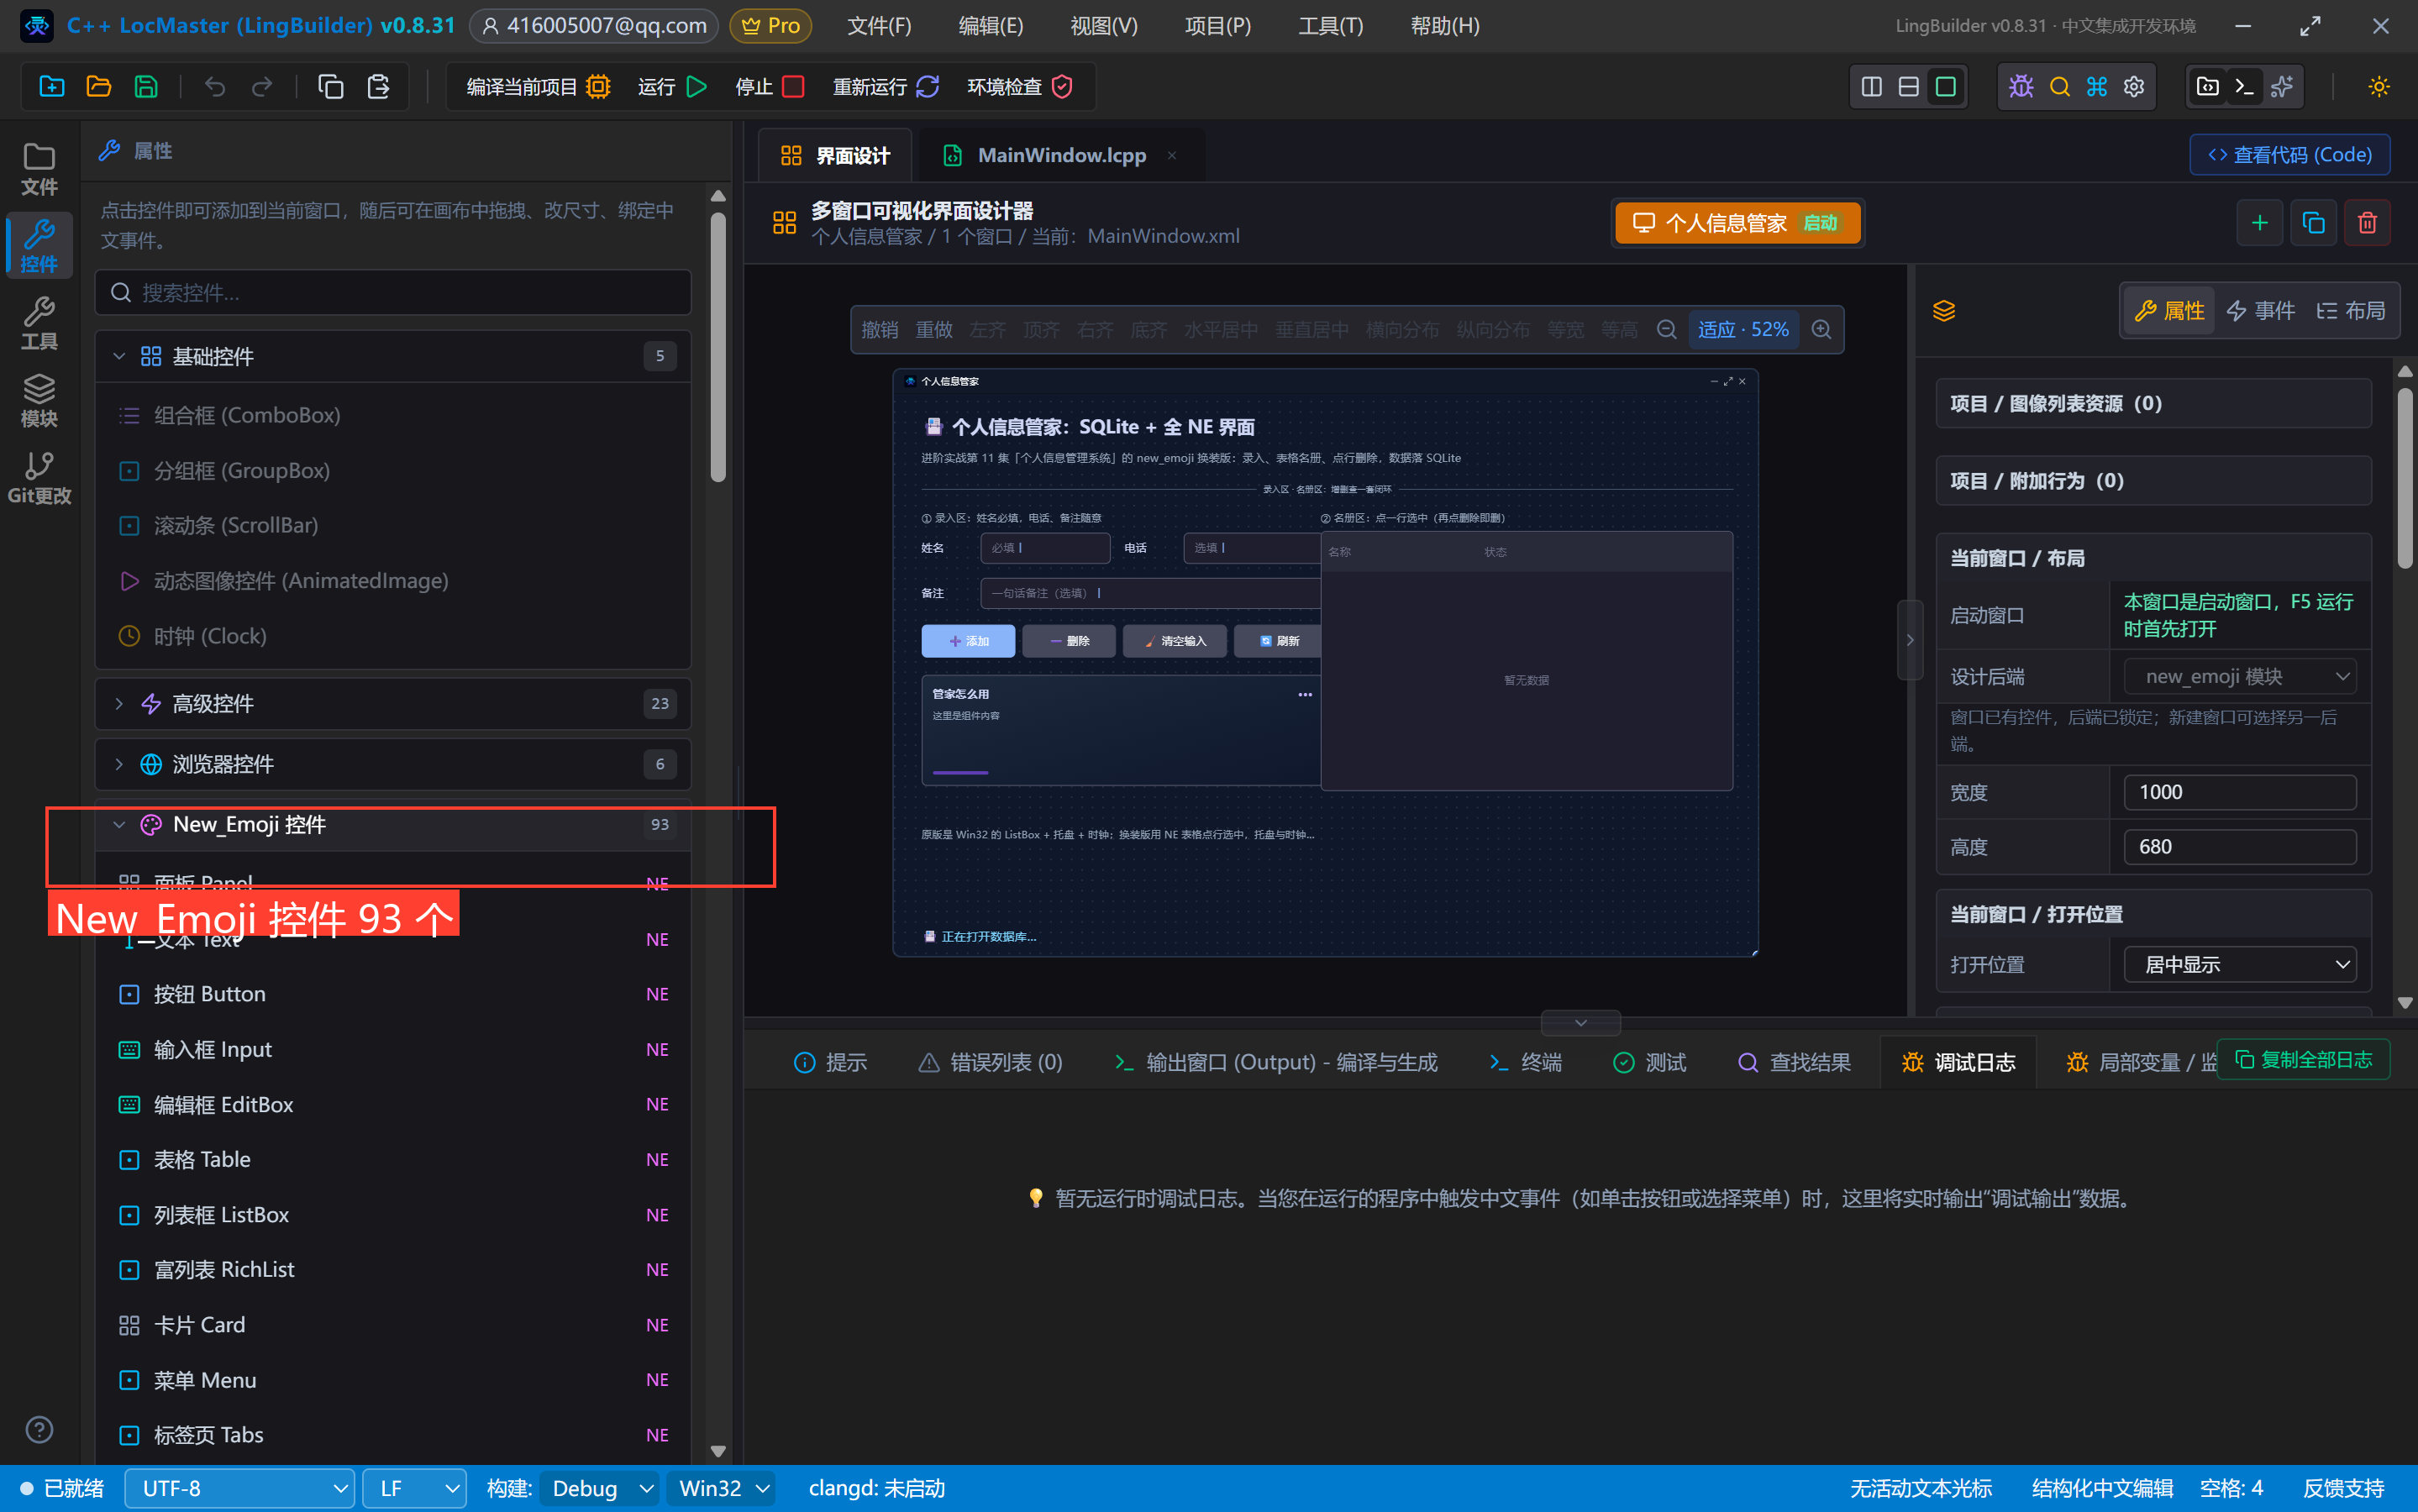Switch to the 事件 tab in properties
Viewport: 2418px width, 1512px height.
click(2260, 311)
